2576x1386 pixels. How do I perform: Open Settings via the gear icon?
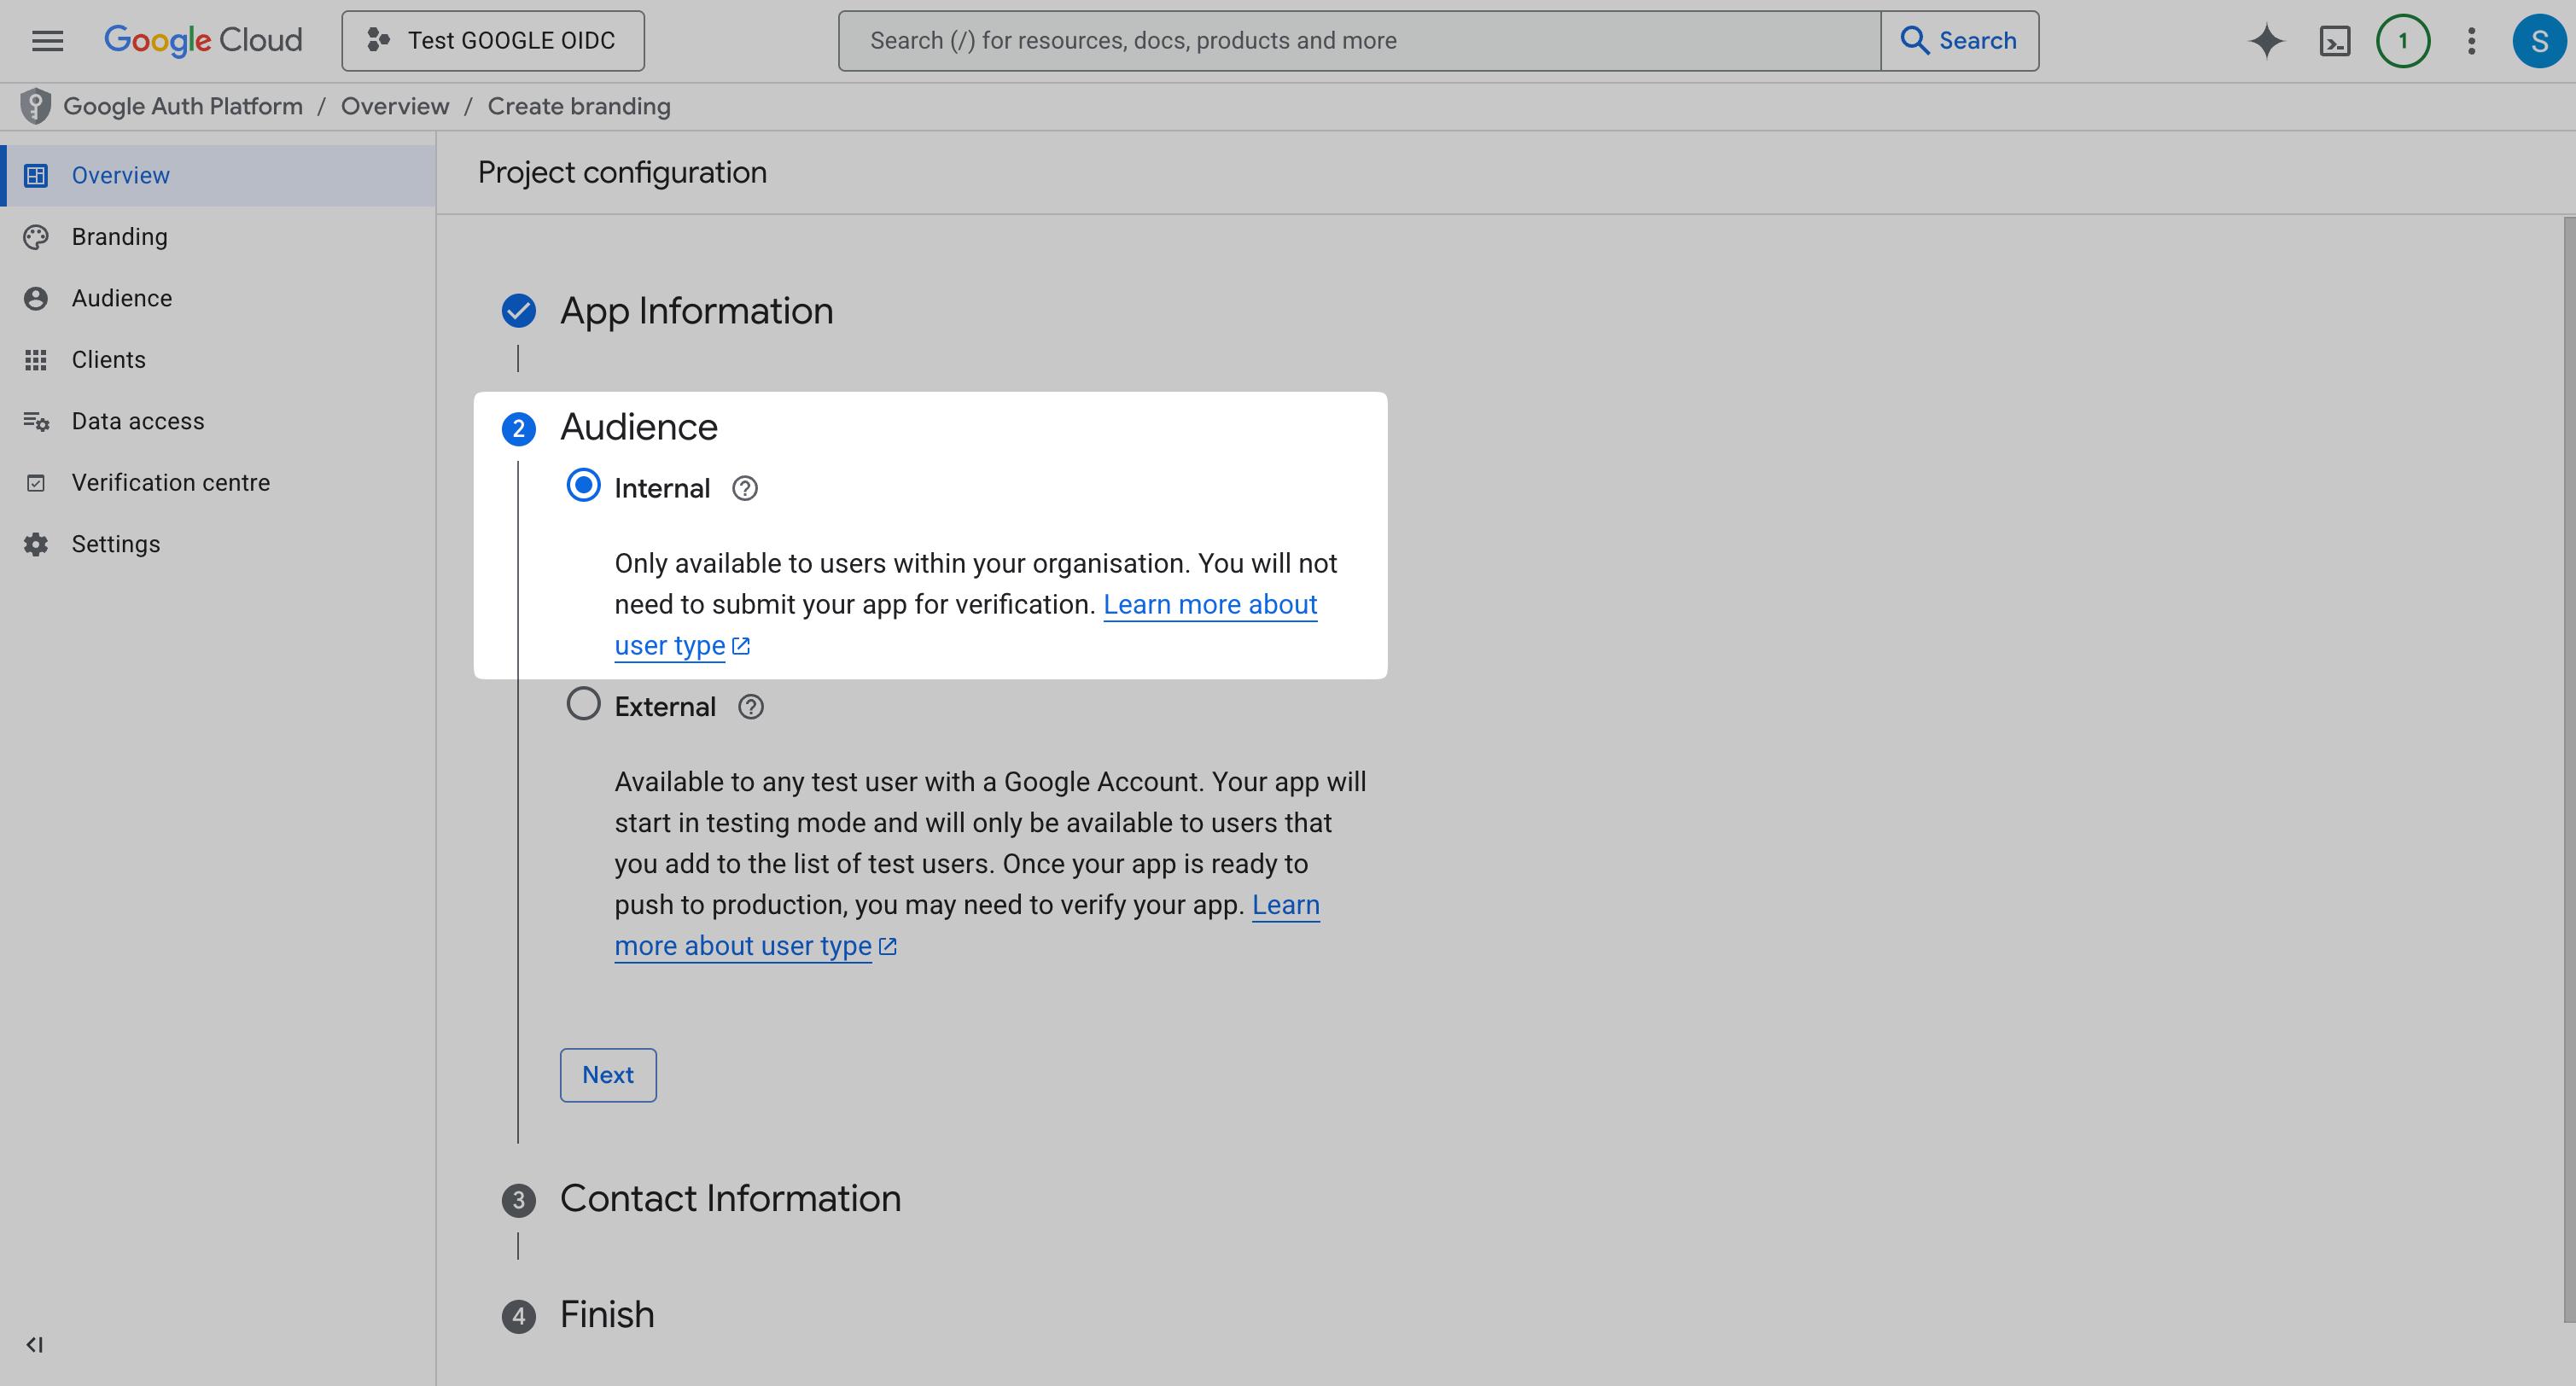(x=35, y=543)
